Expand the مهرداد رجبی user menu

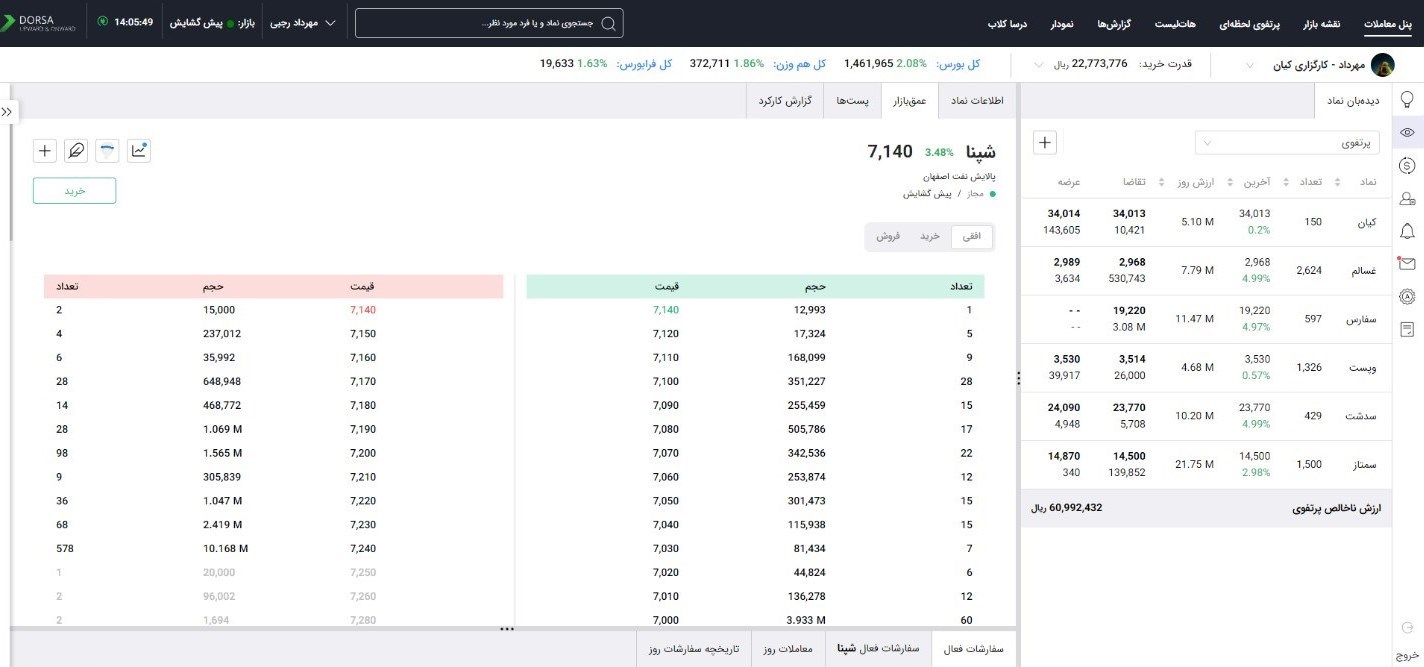point(303,22)
